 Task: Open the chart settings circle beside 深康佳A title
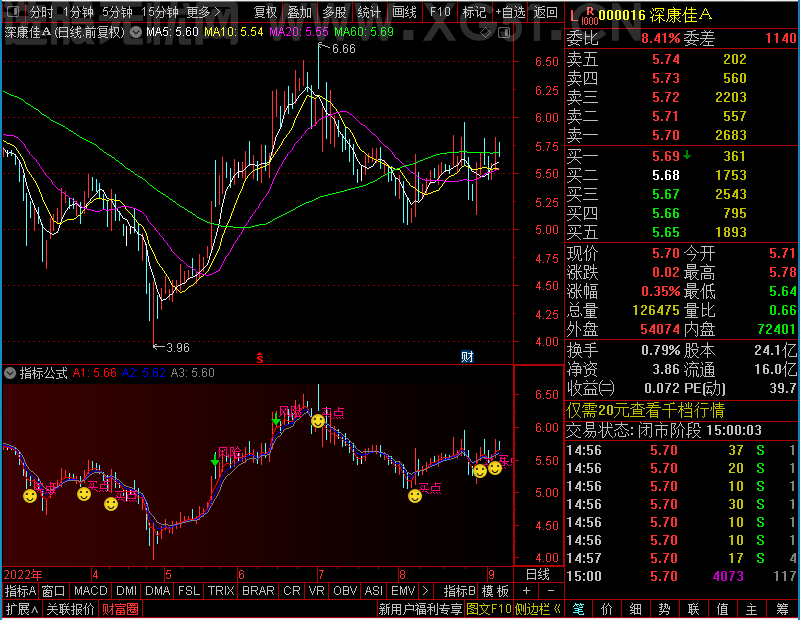coord(136,32)
